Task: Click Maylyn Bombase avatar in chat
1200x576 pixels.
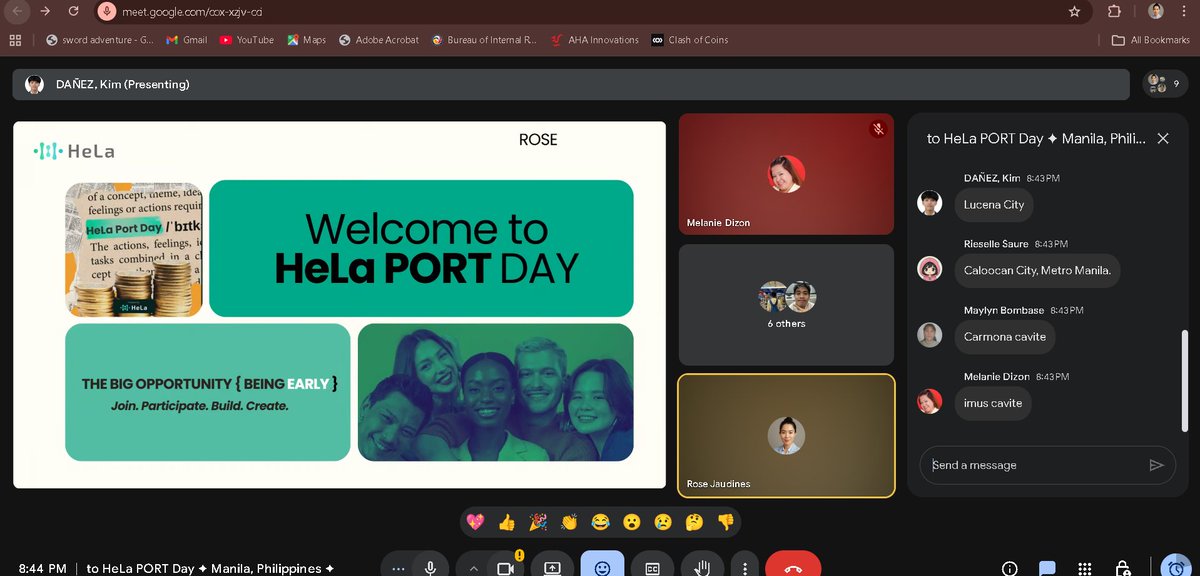Action: [930, 335]
